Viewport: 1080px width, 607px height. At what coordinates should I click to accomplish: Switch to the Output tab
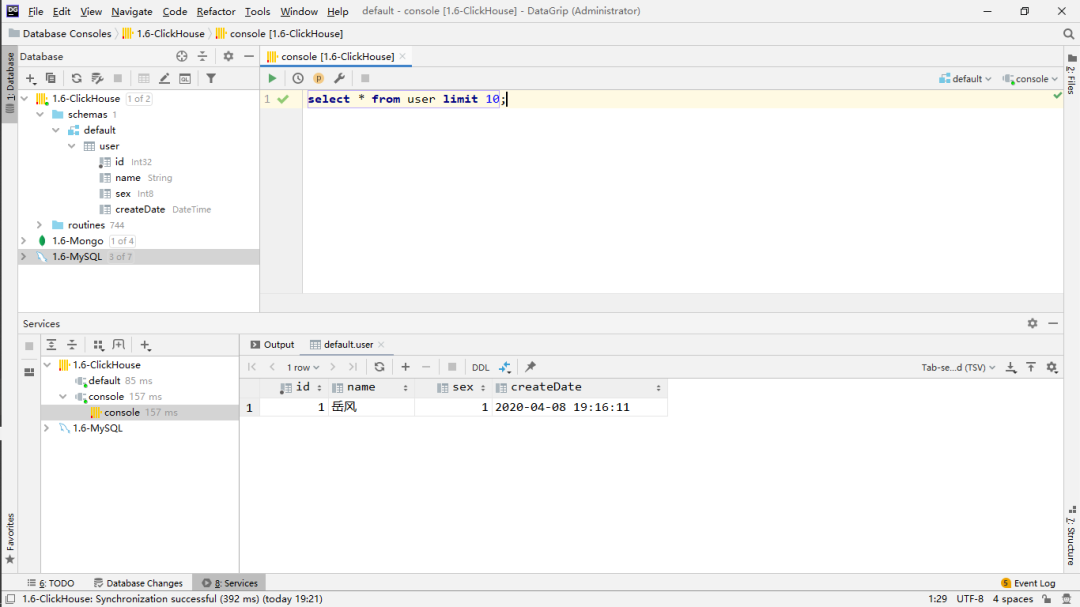(x=272, y=344)
